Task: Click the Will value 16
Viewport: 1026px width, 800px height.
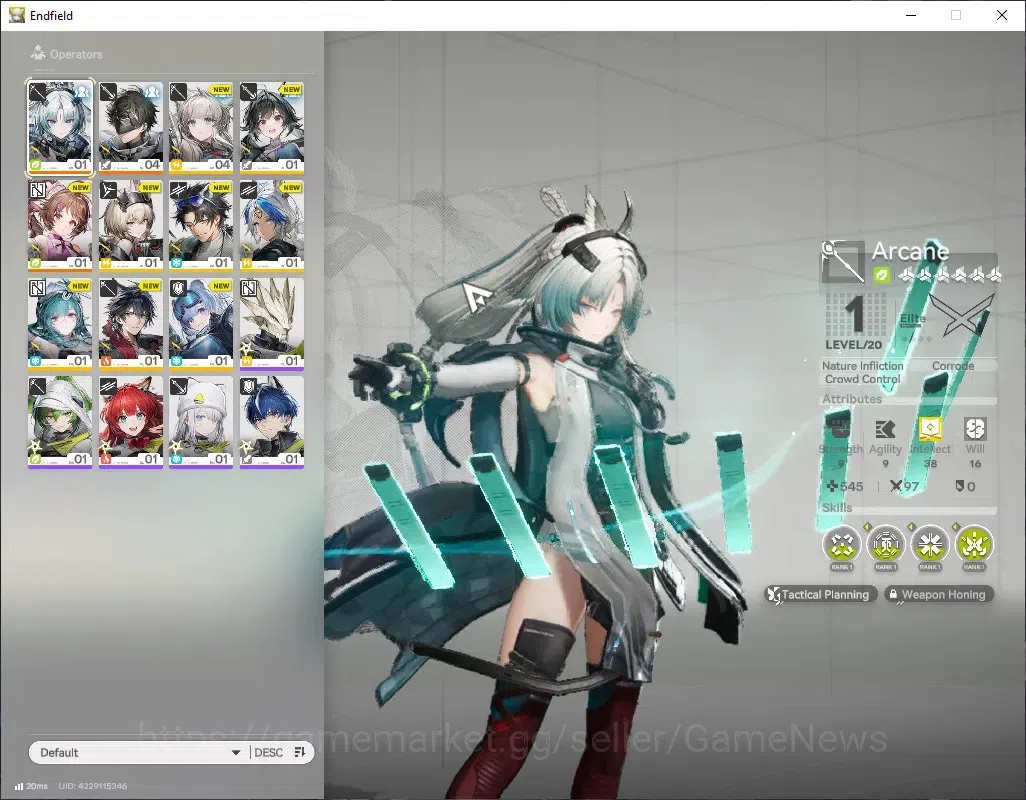Action: tap(975, 463)
